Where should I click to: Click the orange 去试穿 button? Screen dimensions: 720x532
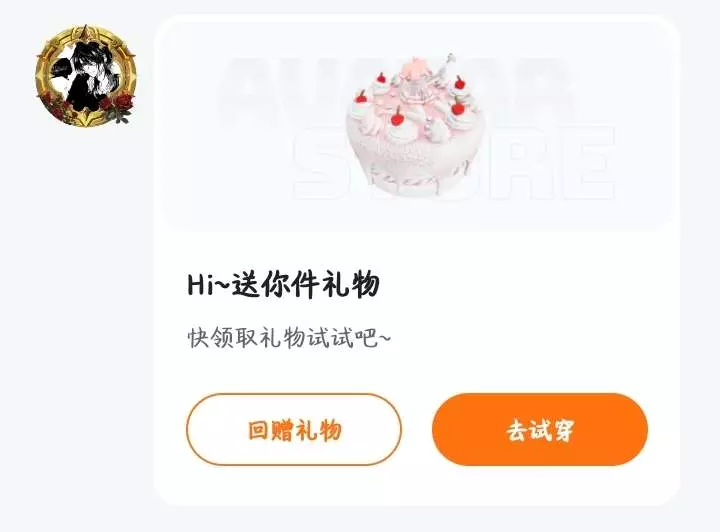pyautogui.click(x=540, y=430)
